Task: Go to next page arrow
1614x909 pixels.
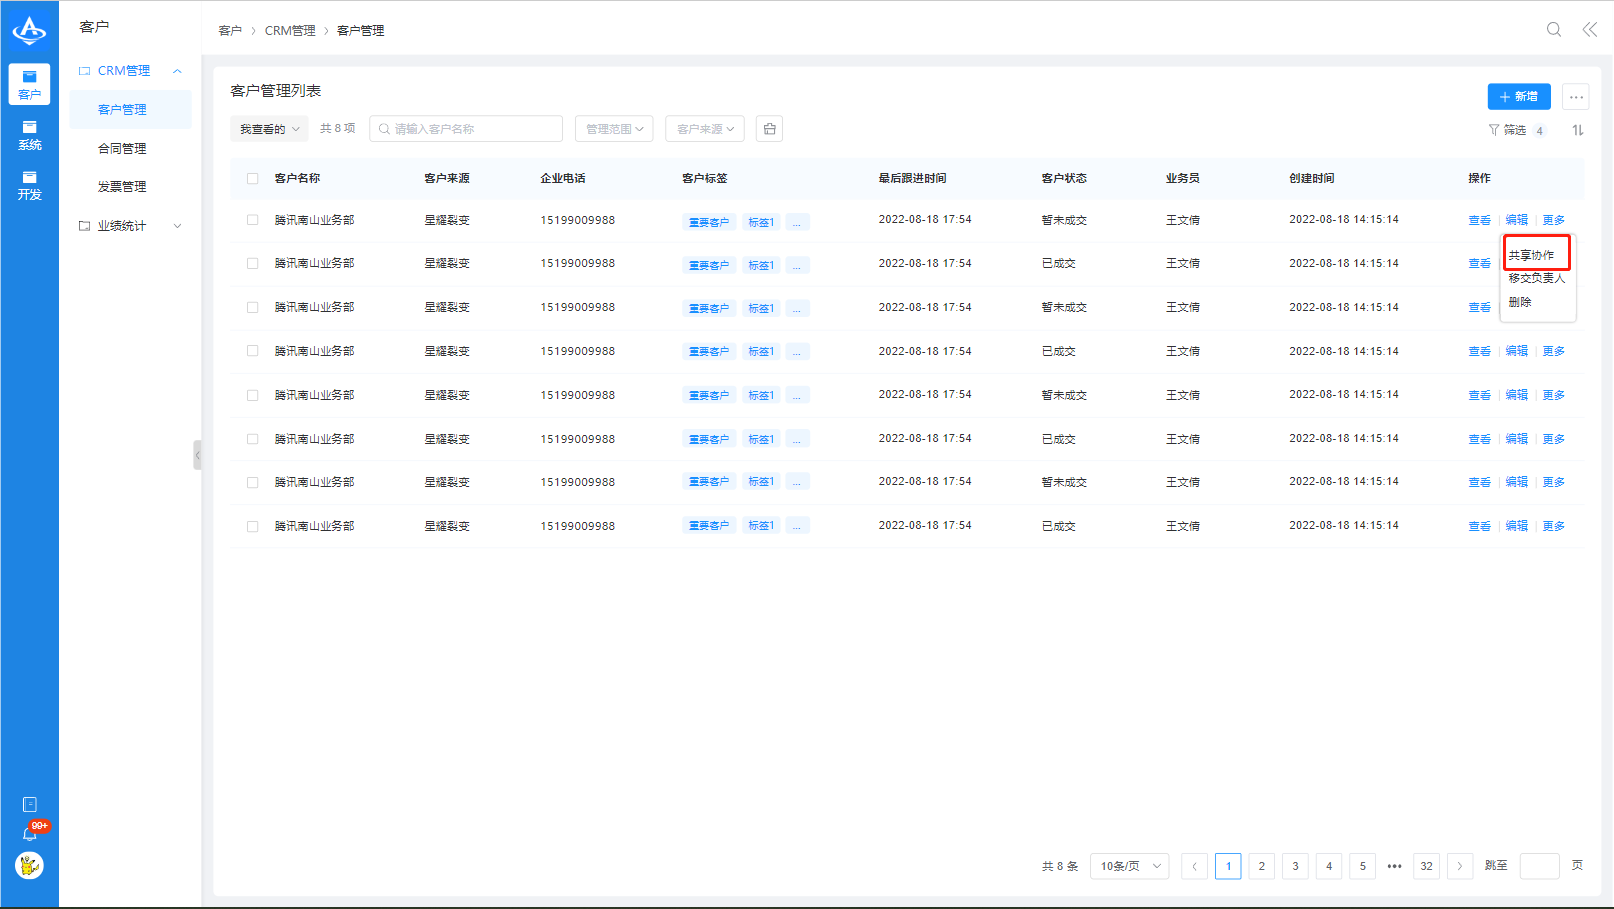Action: click(1460, 866)
